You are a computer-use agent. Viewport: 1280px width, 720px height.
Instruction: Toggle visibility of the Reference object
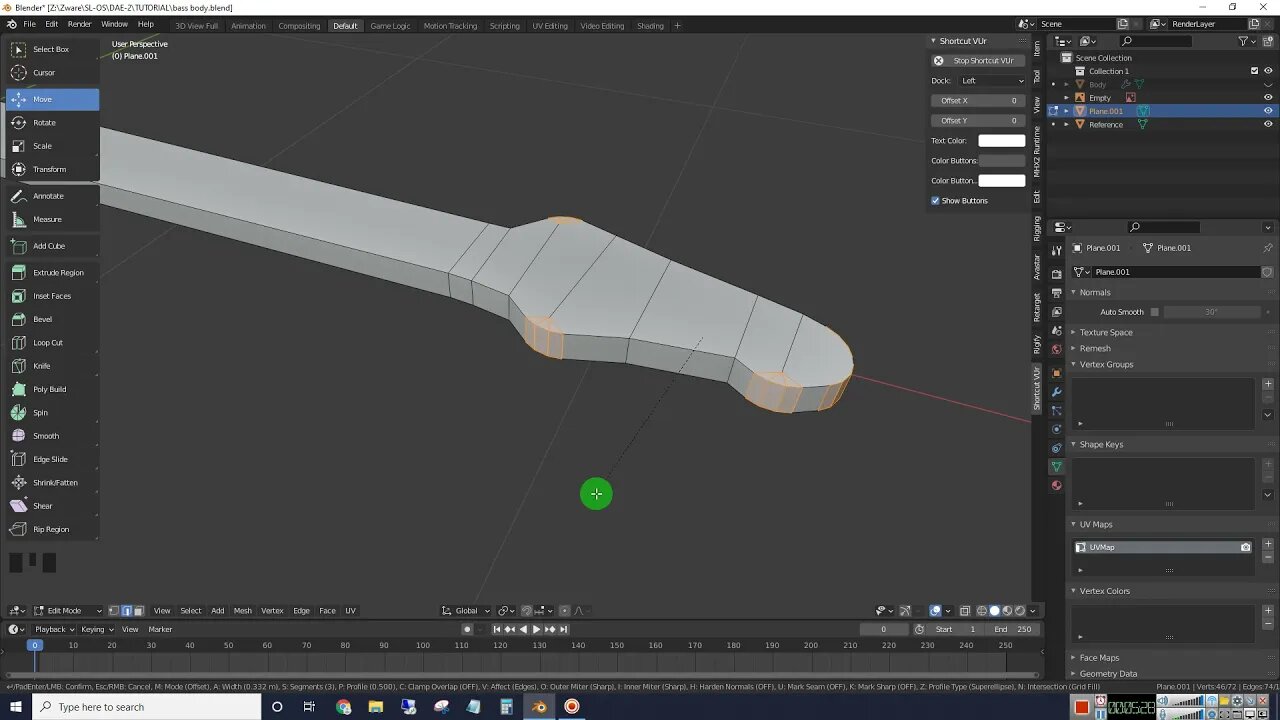click(x=1268, y=125)
